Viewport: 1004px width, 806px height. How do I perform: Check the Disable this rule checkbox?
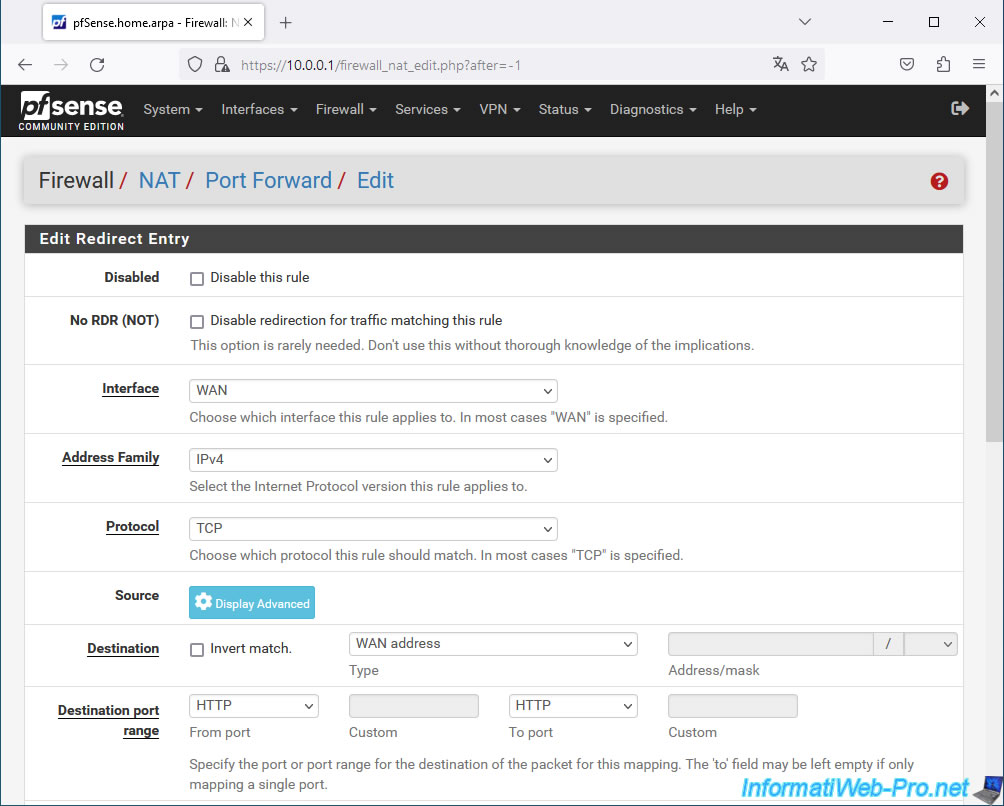197,278
